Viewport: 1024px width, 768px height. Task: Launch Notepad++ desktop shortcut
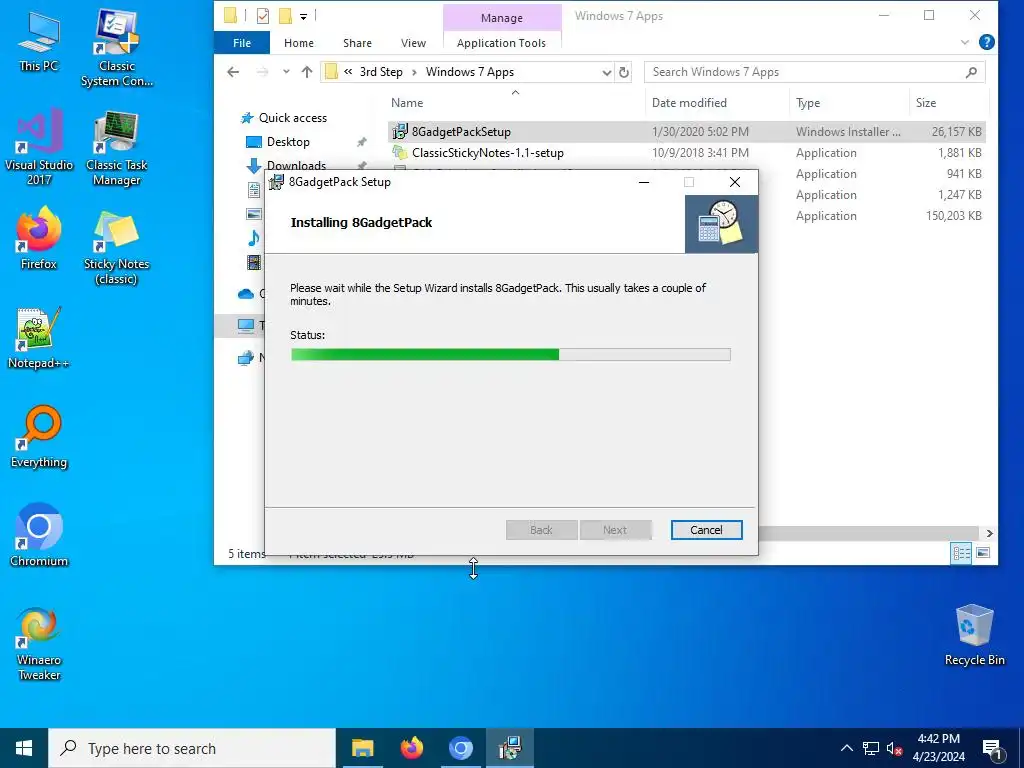[x=39, y=338]
